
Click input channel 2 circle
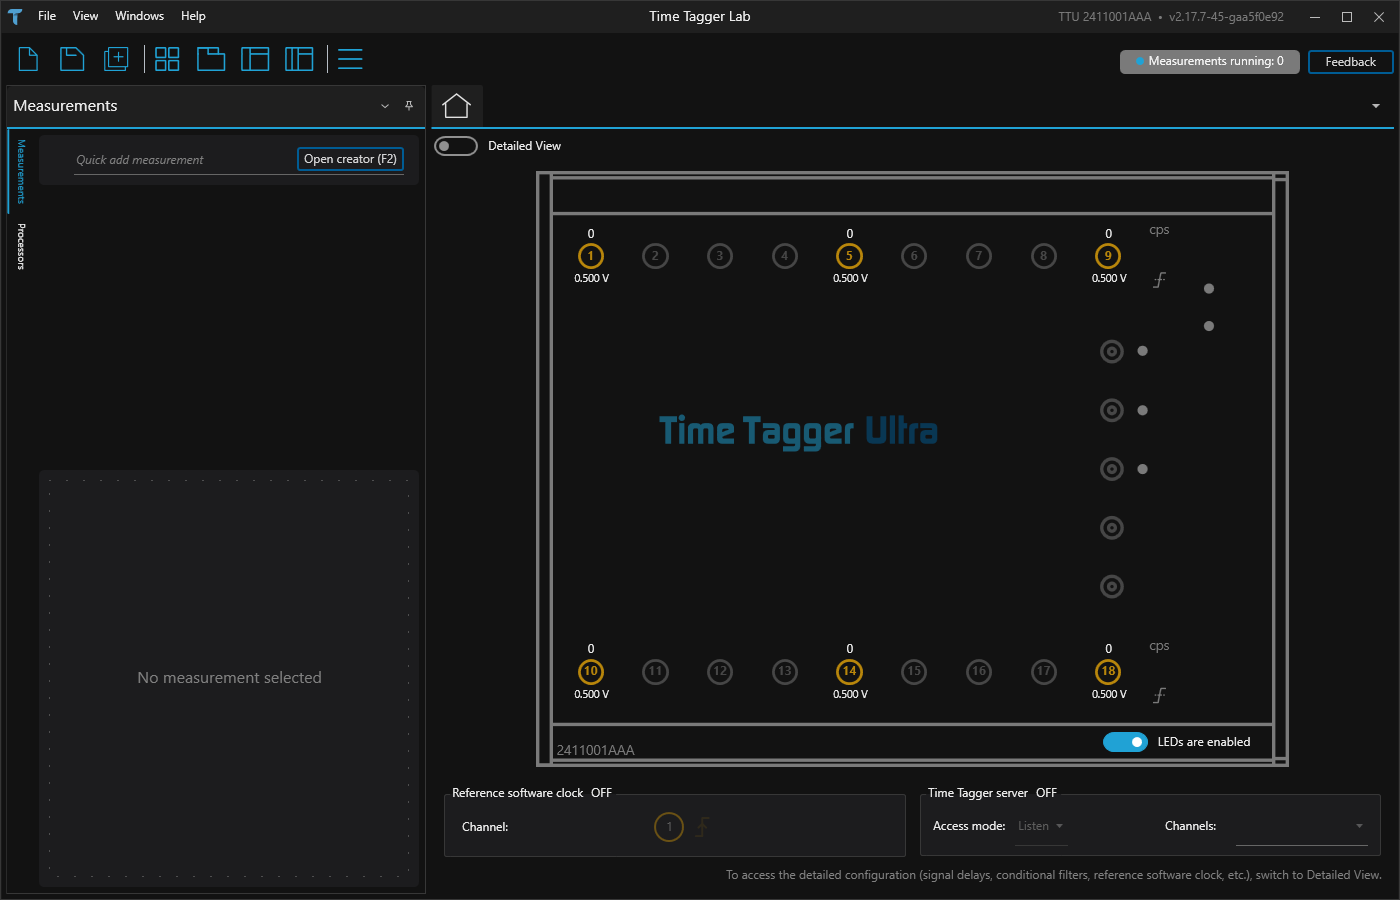[x=655, y=256]
